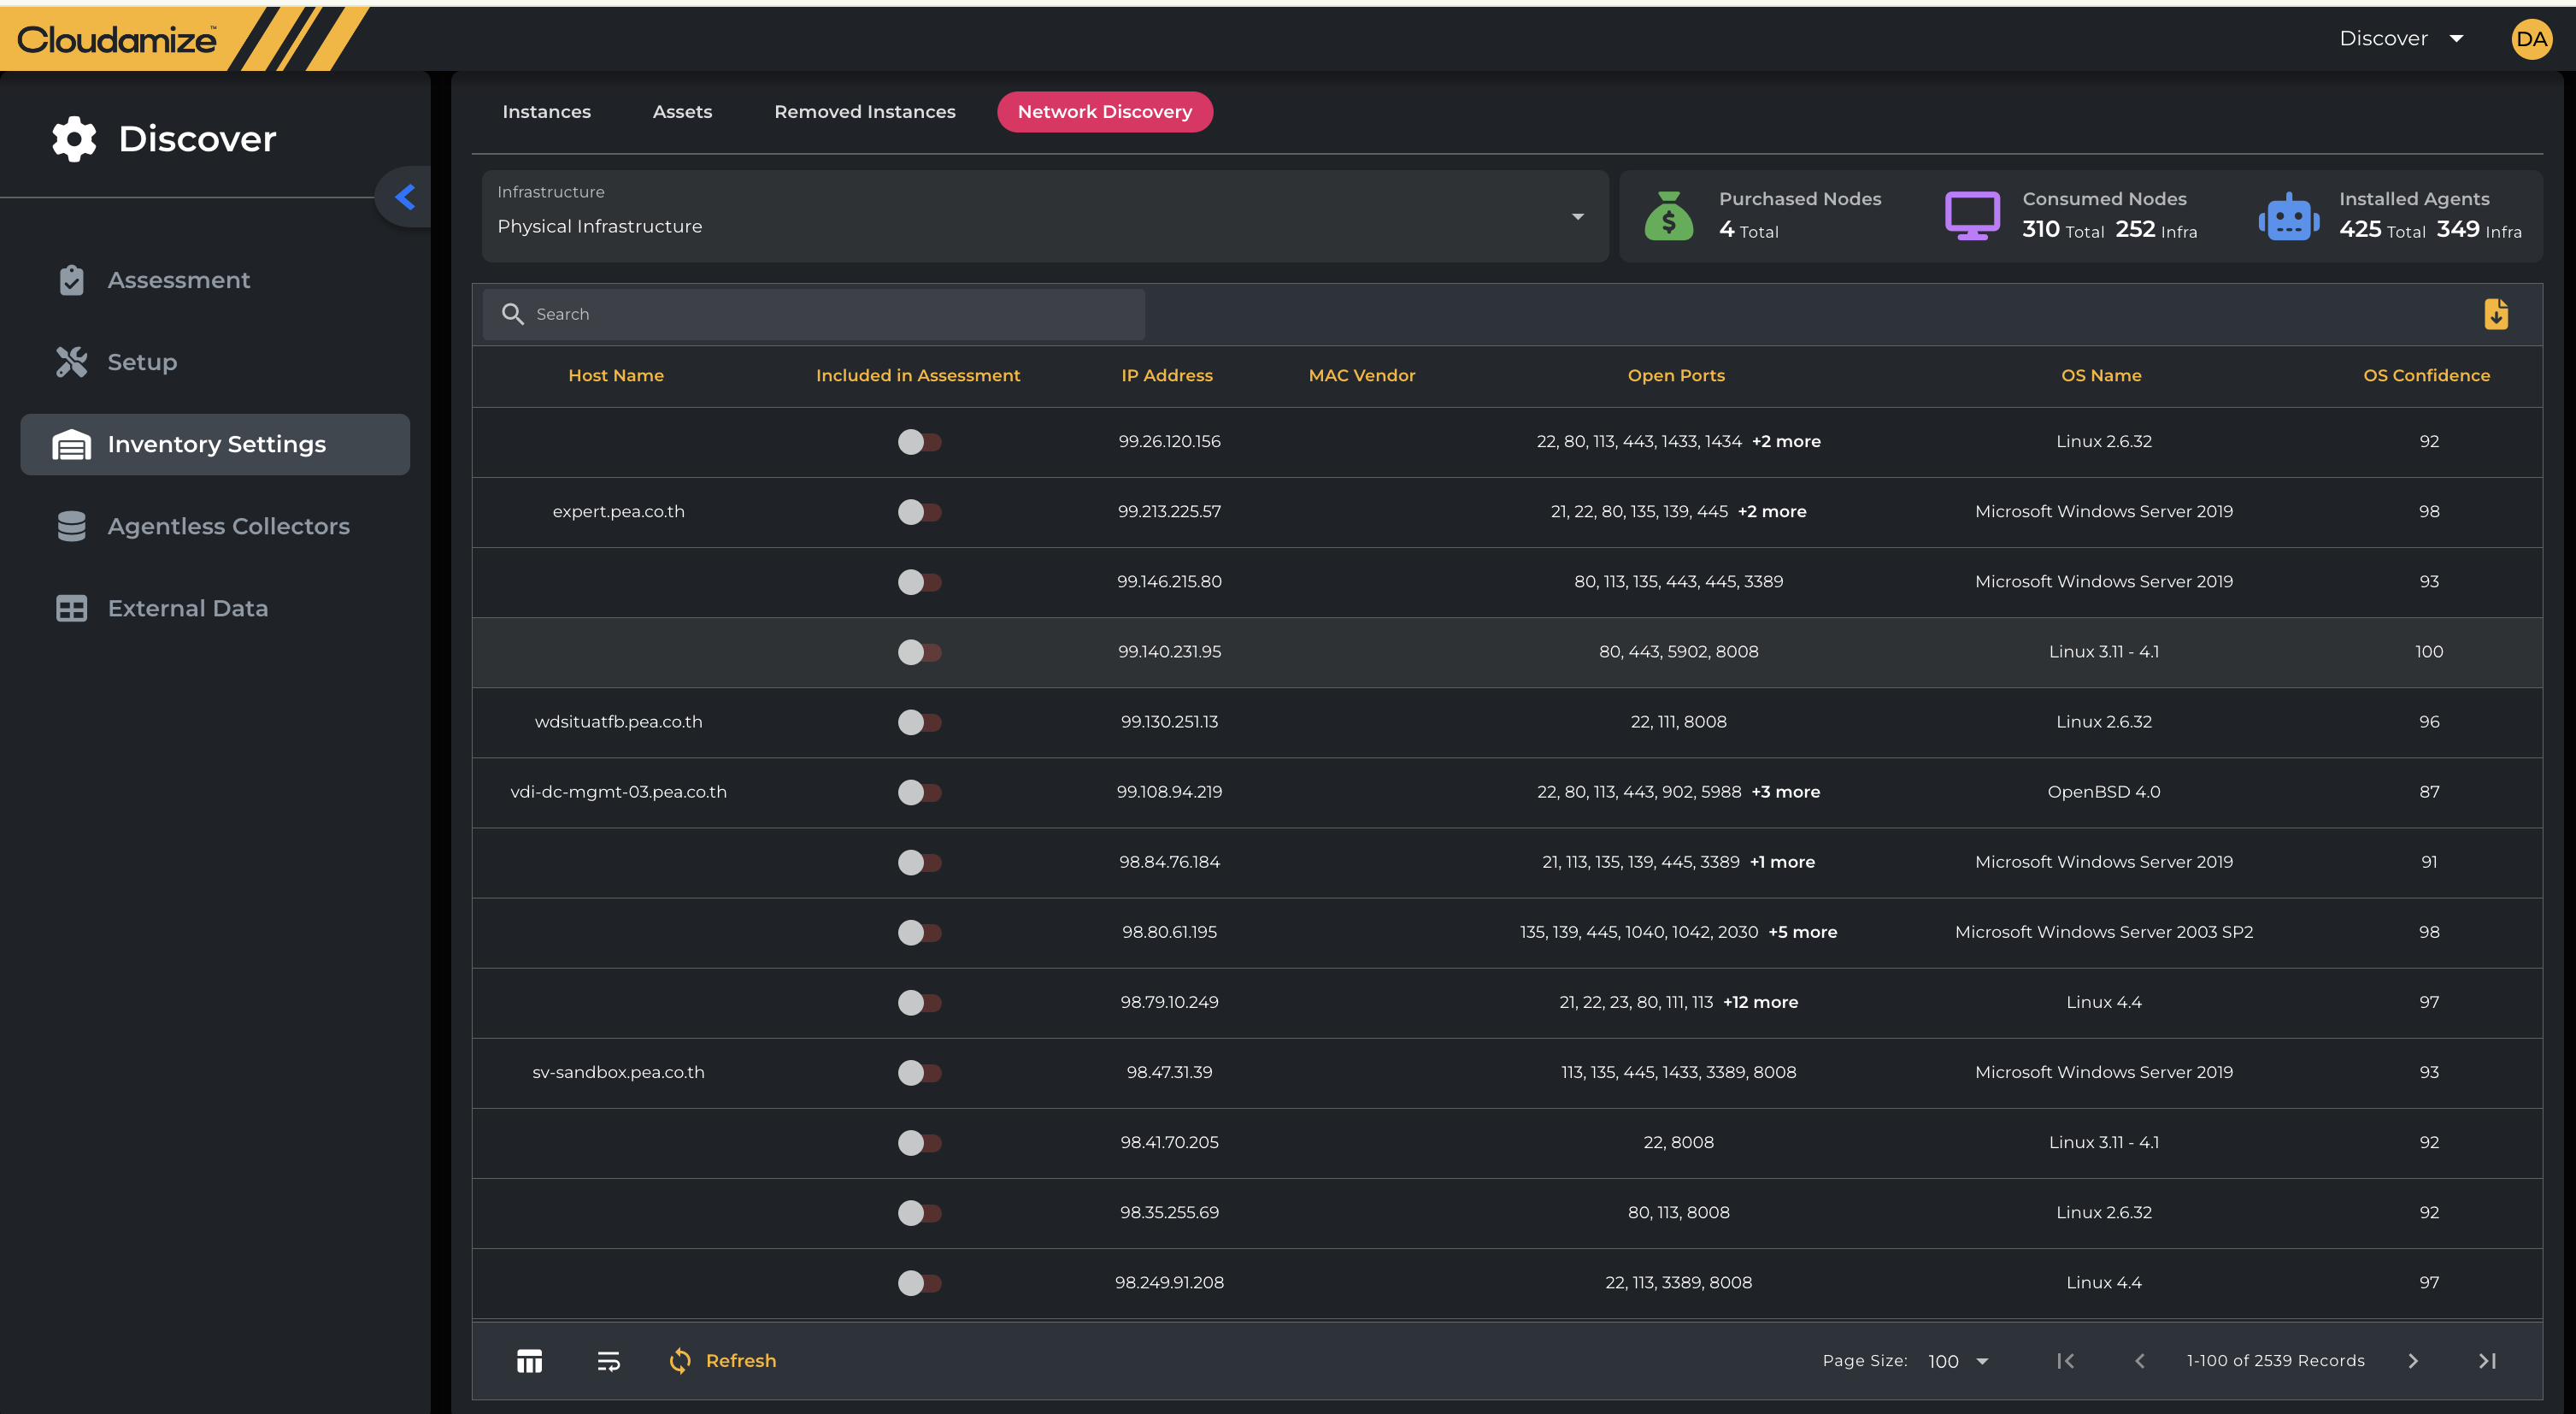This screenshot has height=1414, width=2576.
Task: Open the Discover dropdown in top bar
Action: pos(2400,39)
